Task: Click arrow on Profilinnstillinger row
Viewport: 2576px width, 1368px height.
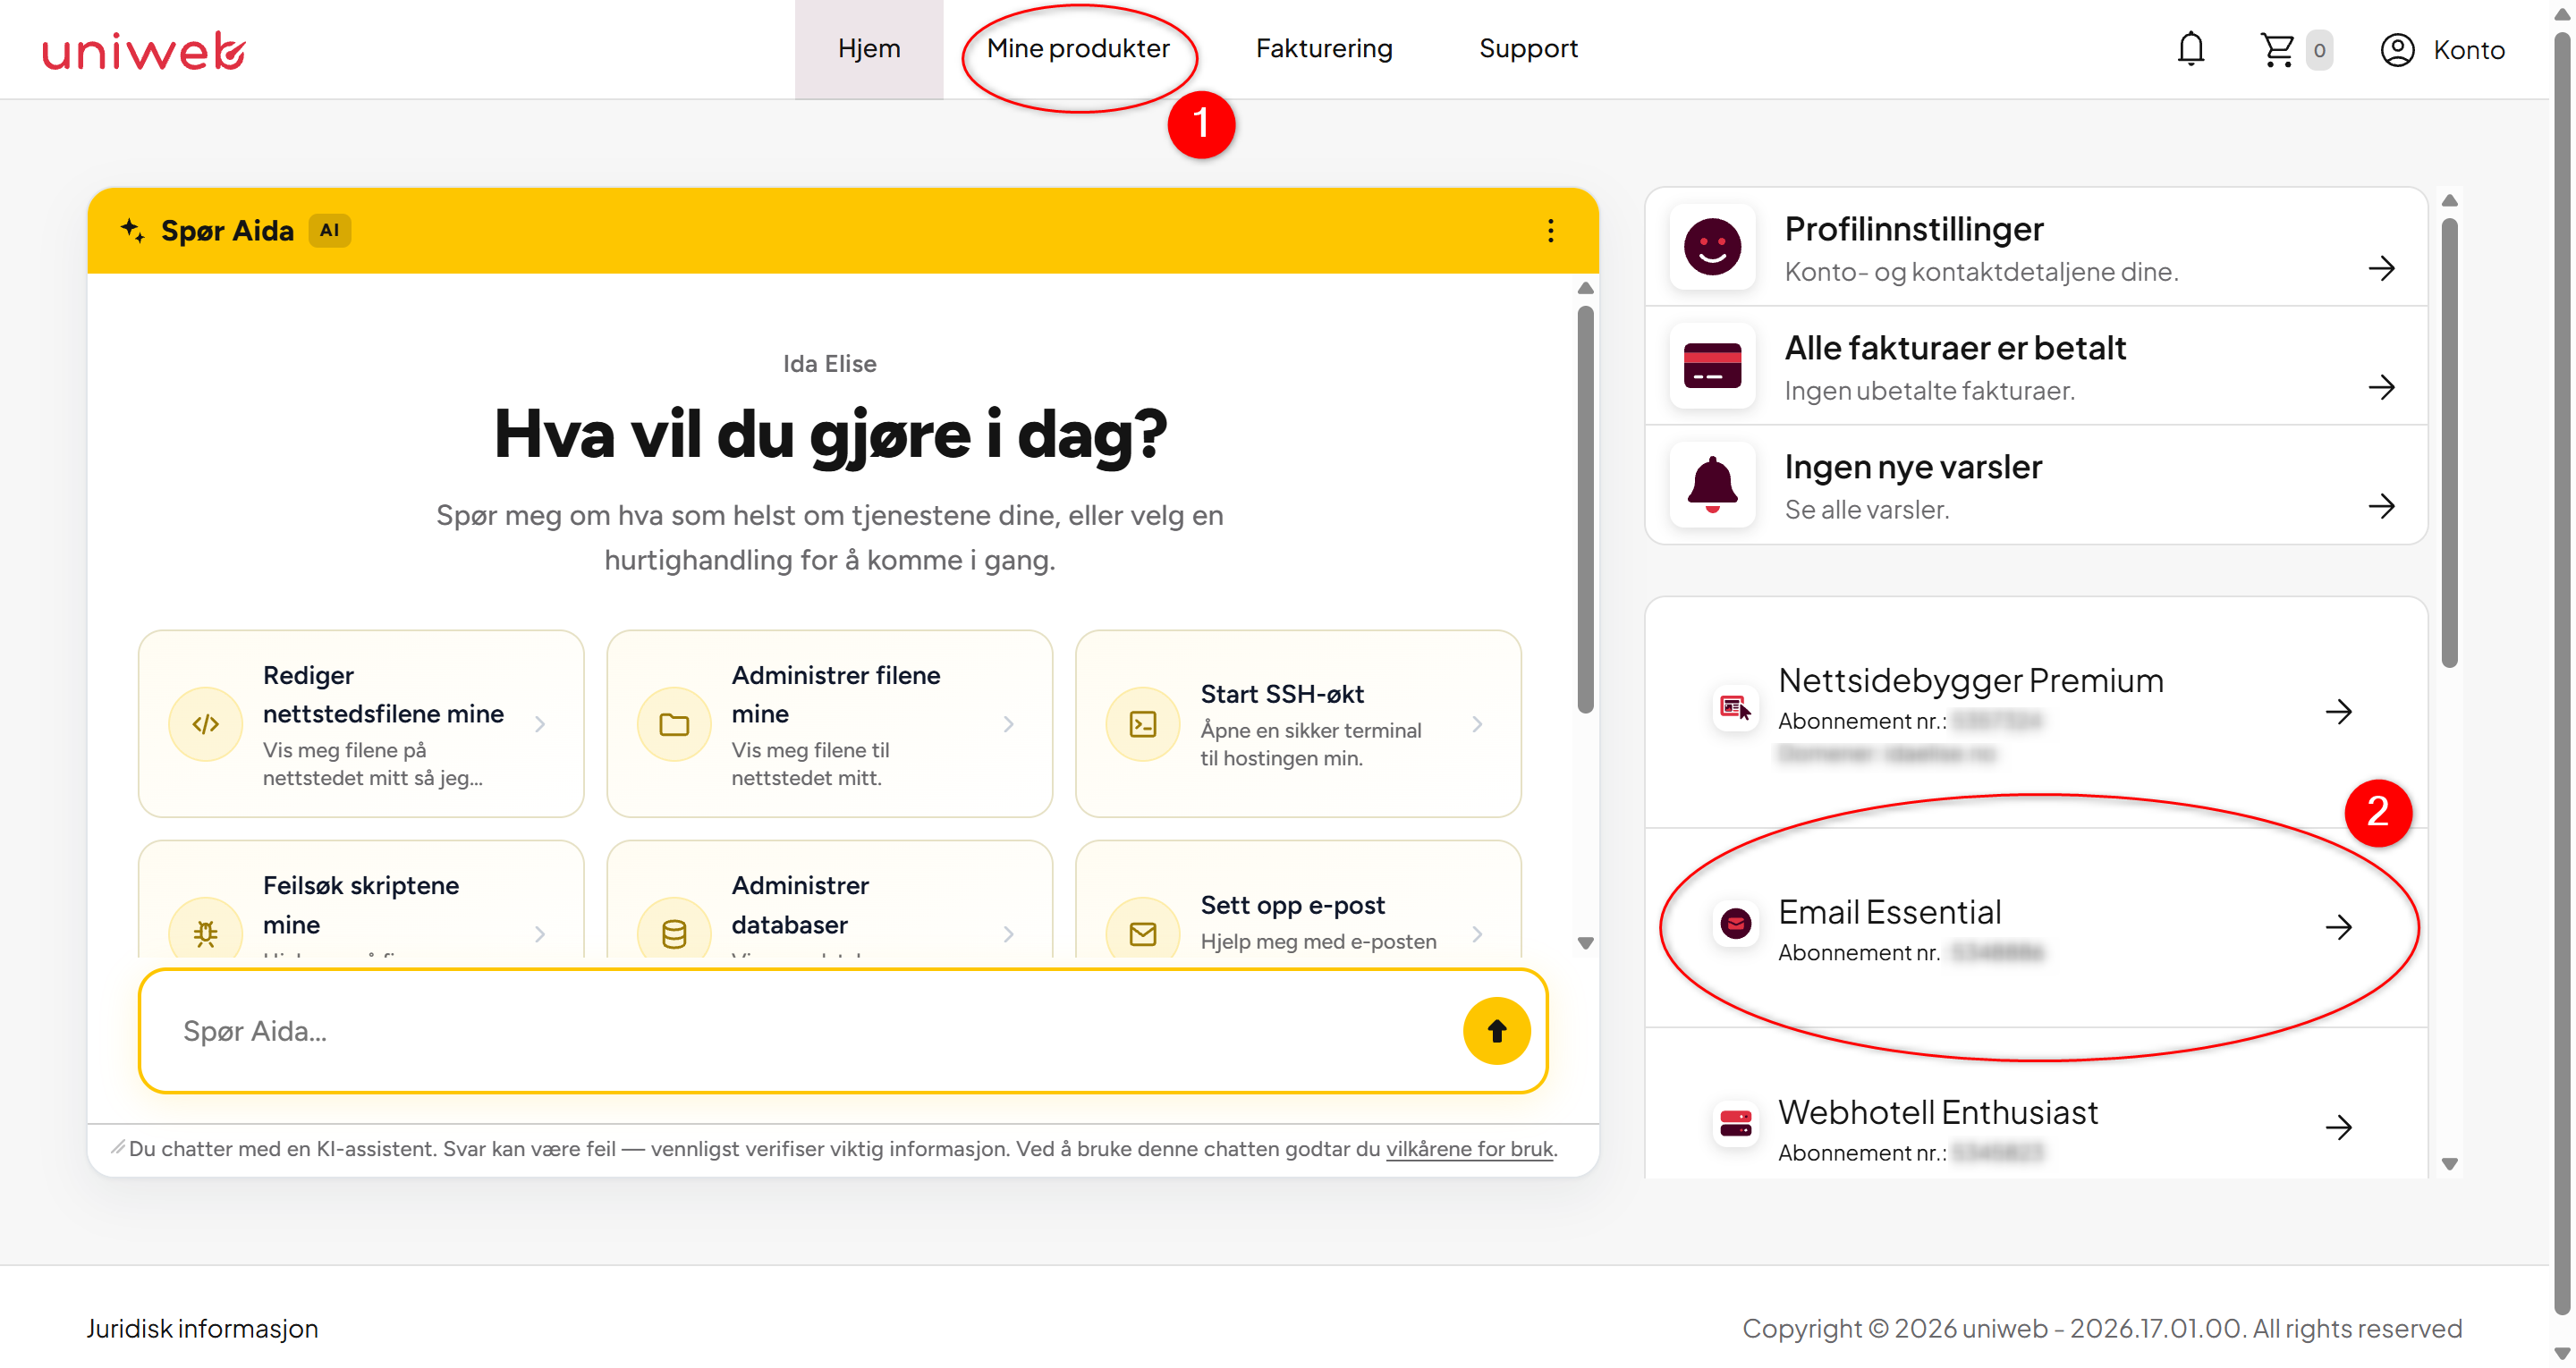Action: (2381, 268)
